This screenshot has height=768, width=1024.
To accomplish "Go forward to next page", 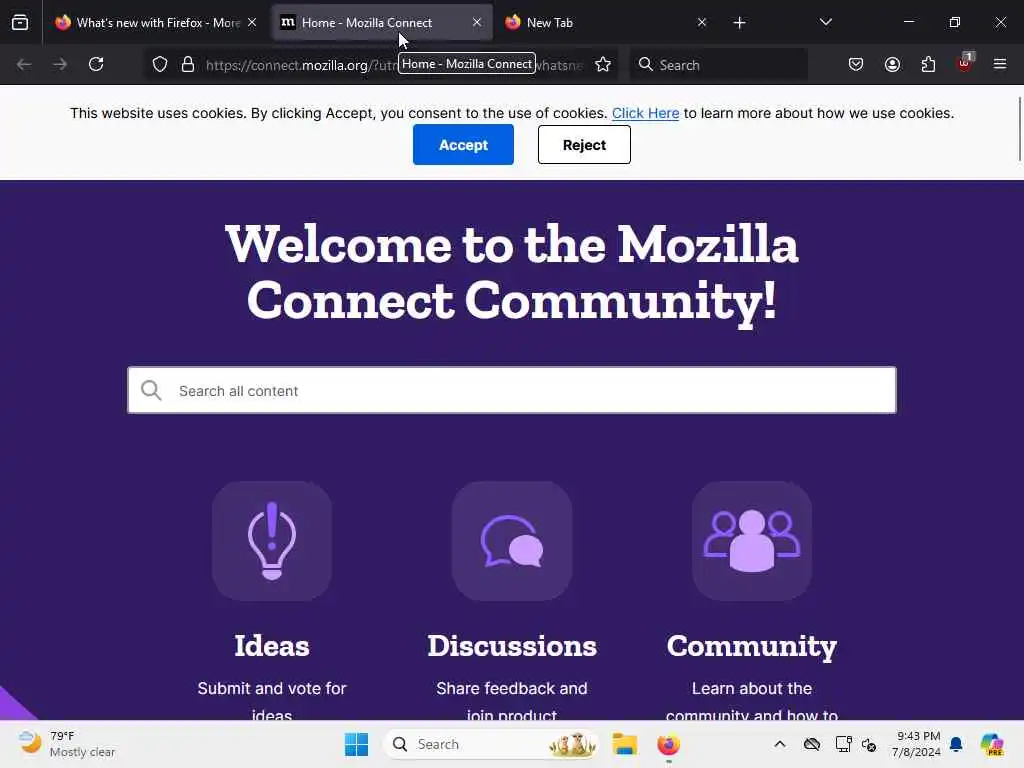I will pyautogui.click(x=60, y=65).
